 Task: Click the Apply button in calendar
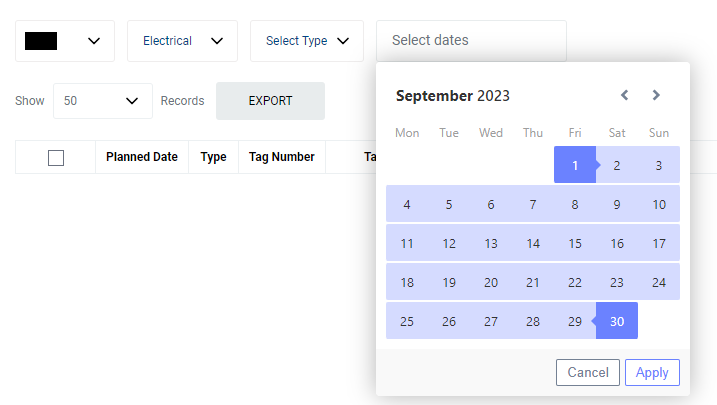[x=652, y=373]
